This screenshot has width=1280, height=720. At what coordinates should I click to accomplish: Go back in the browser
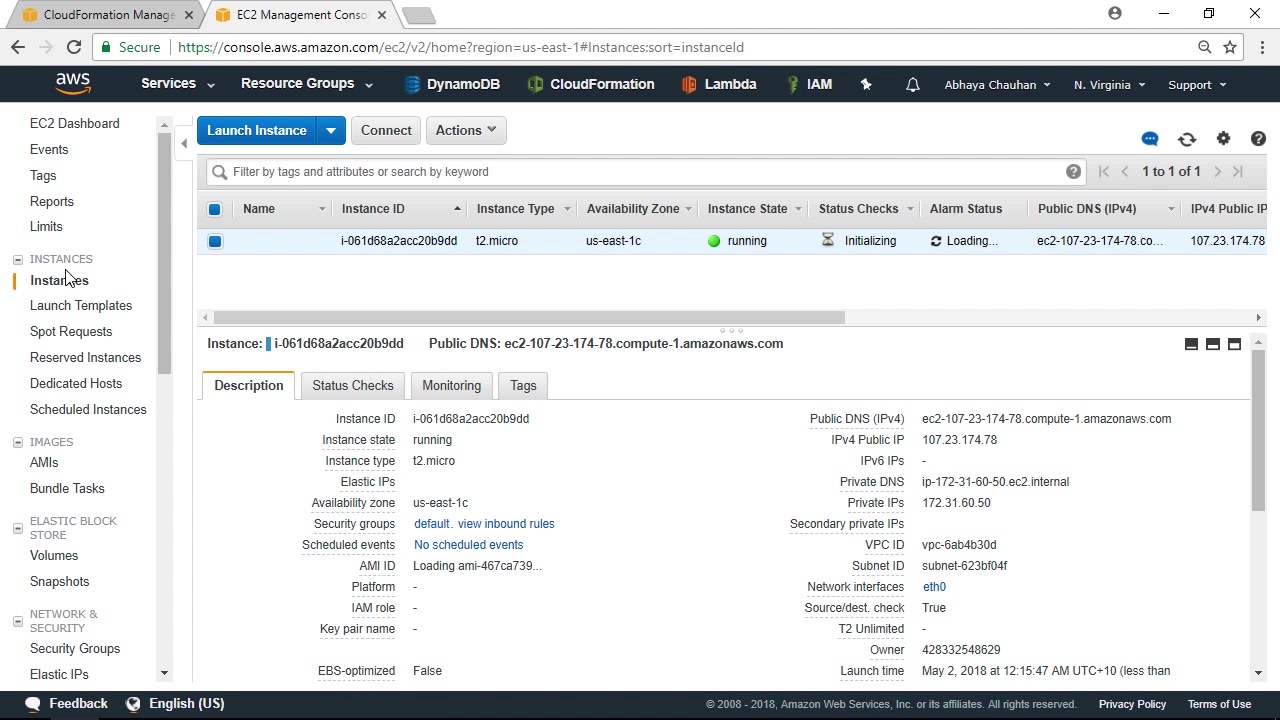click(18, 47)
